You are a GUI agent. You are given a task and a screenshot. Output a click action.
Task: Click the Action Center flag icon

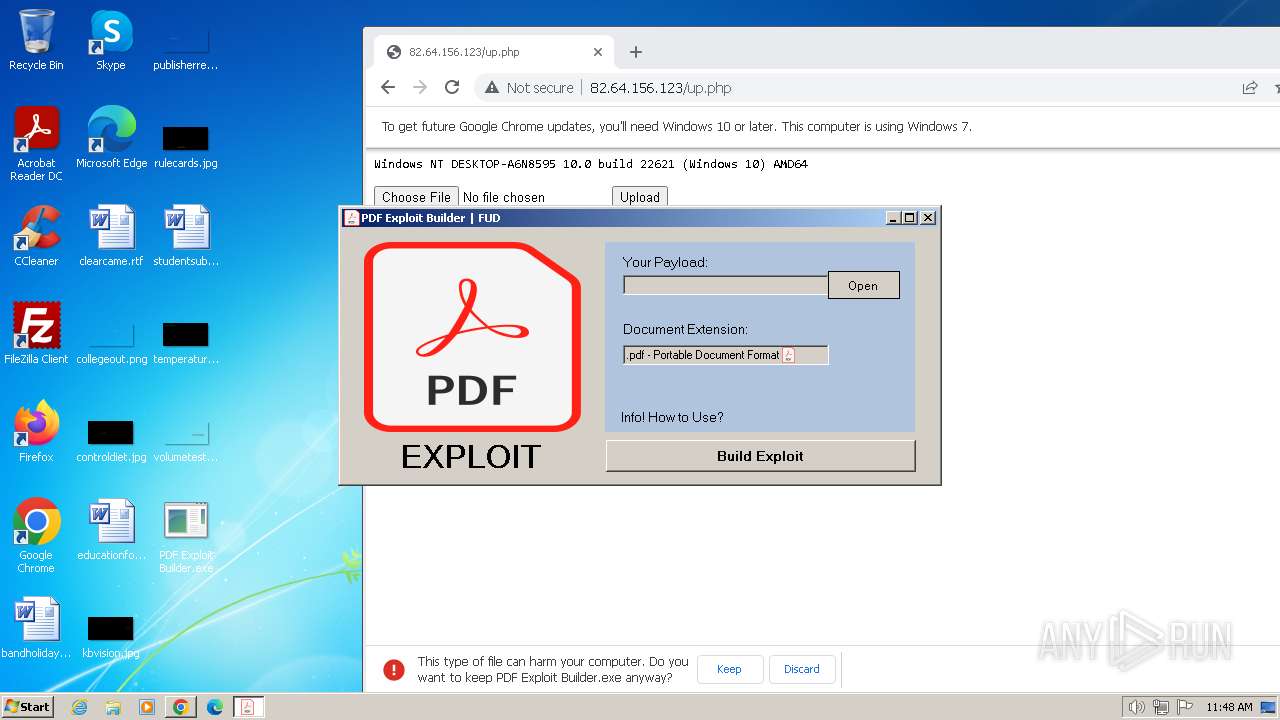coord(1185,707)
